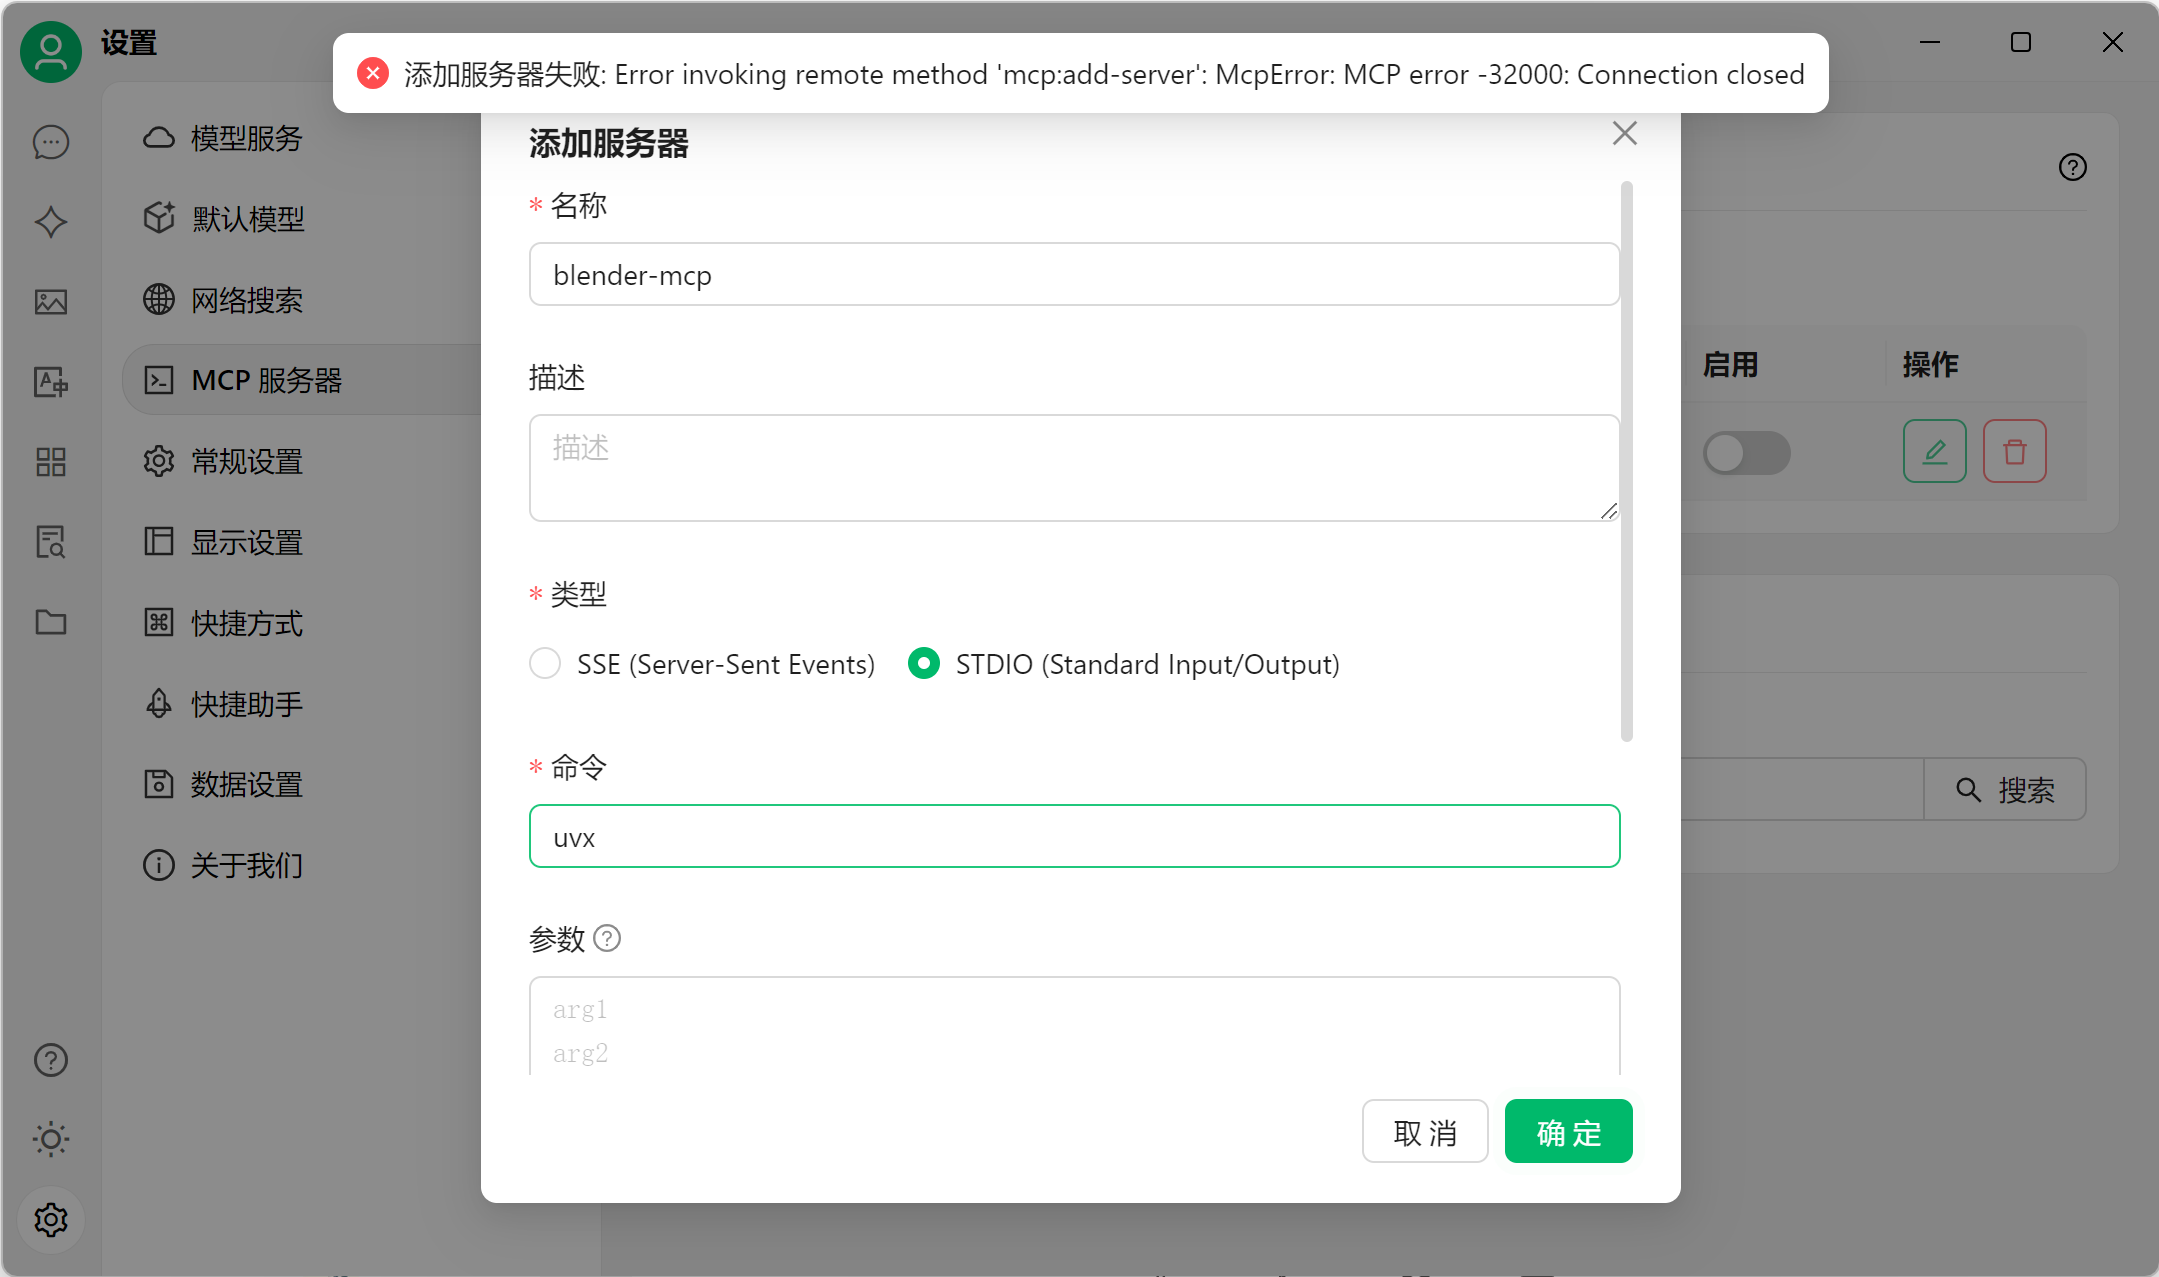
Task: Open 数据设置 settings menu item
Action: 246,784
